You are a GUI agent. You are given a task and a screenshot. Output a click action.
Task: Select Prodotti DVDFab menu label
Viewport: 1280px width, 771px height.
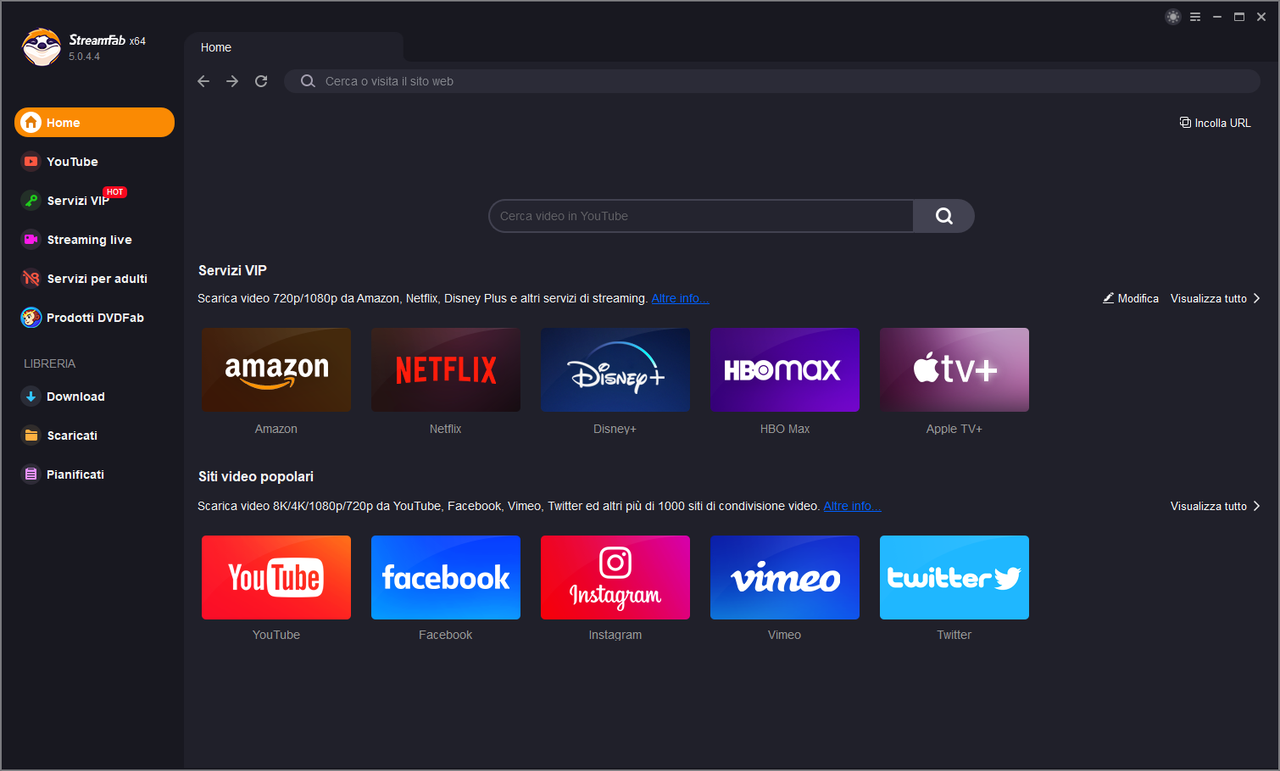(95, 317)
